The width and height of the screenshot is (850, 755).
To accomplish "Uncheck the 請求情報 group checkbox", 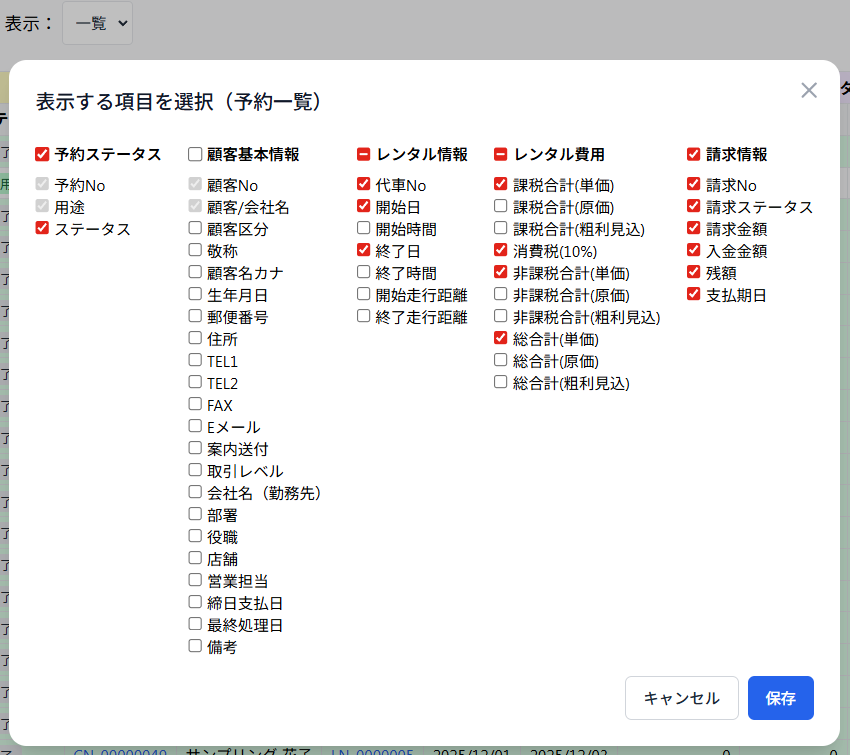I will [x=694, y=154].
